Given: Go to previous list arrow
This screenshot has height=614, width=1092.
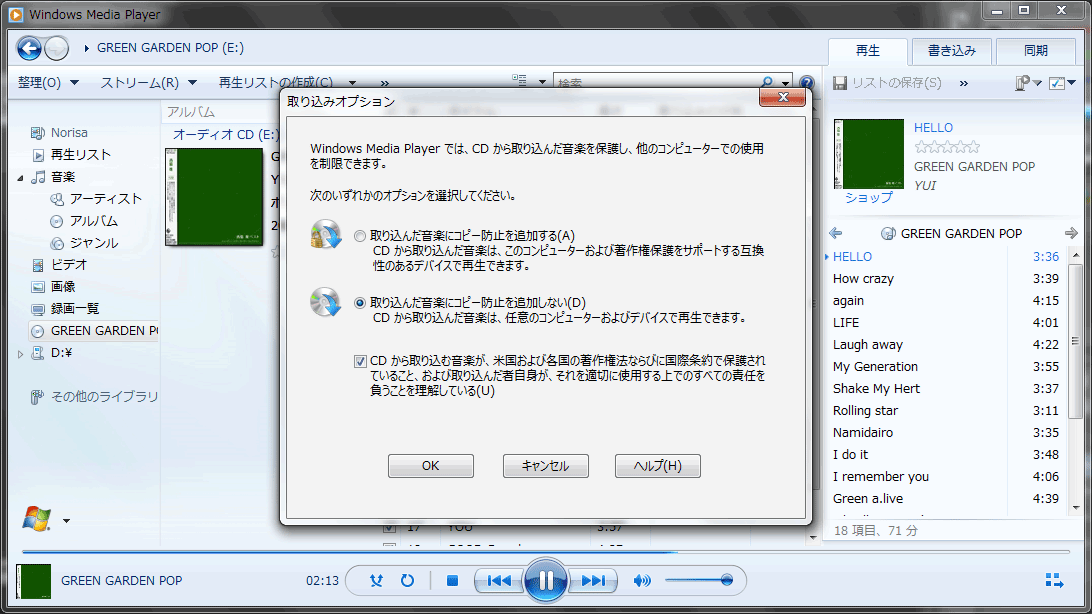Looking at the screenshot, I should click(836, 233).
